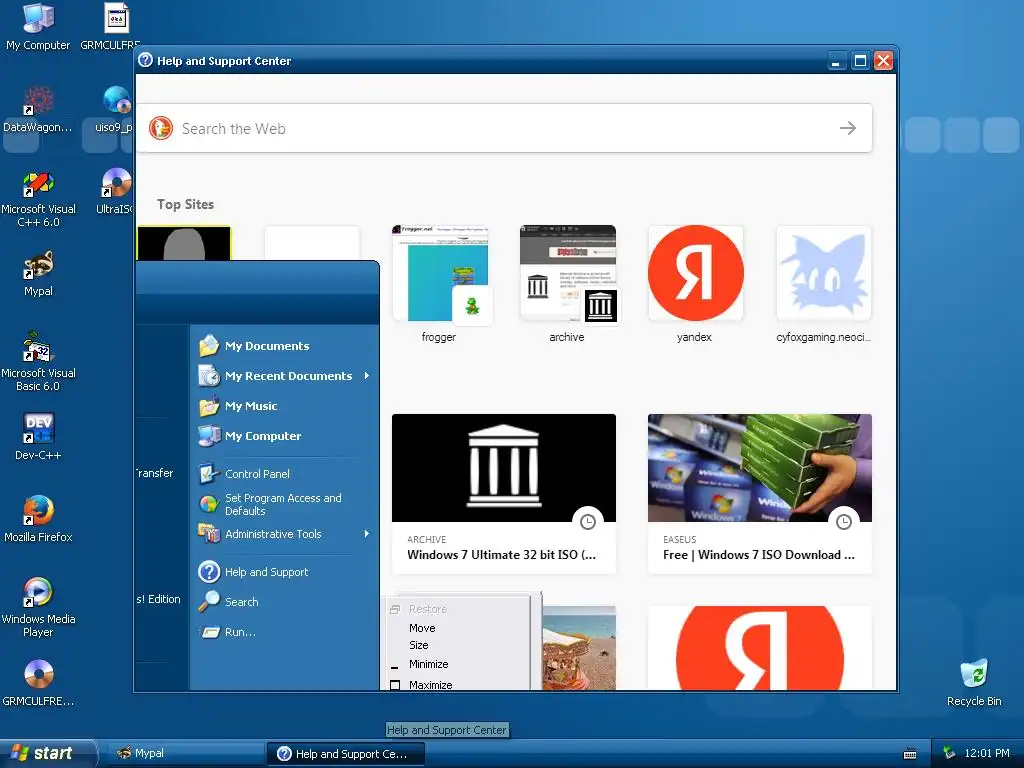Image resolution: width=1024 pixels, height=768 pixels.
Task: Launch Windows Media Player desktop icon
Action: [x=38, y=607]
